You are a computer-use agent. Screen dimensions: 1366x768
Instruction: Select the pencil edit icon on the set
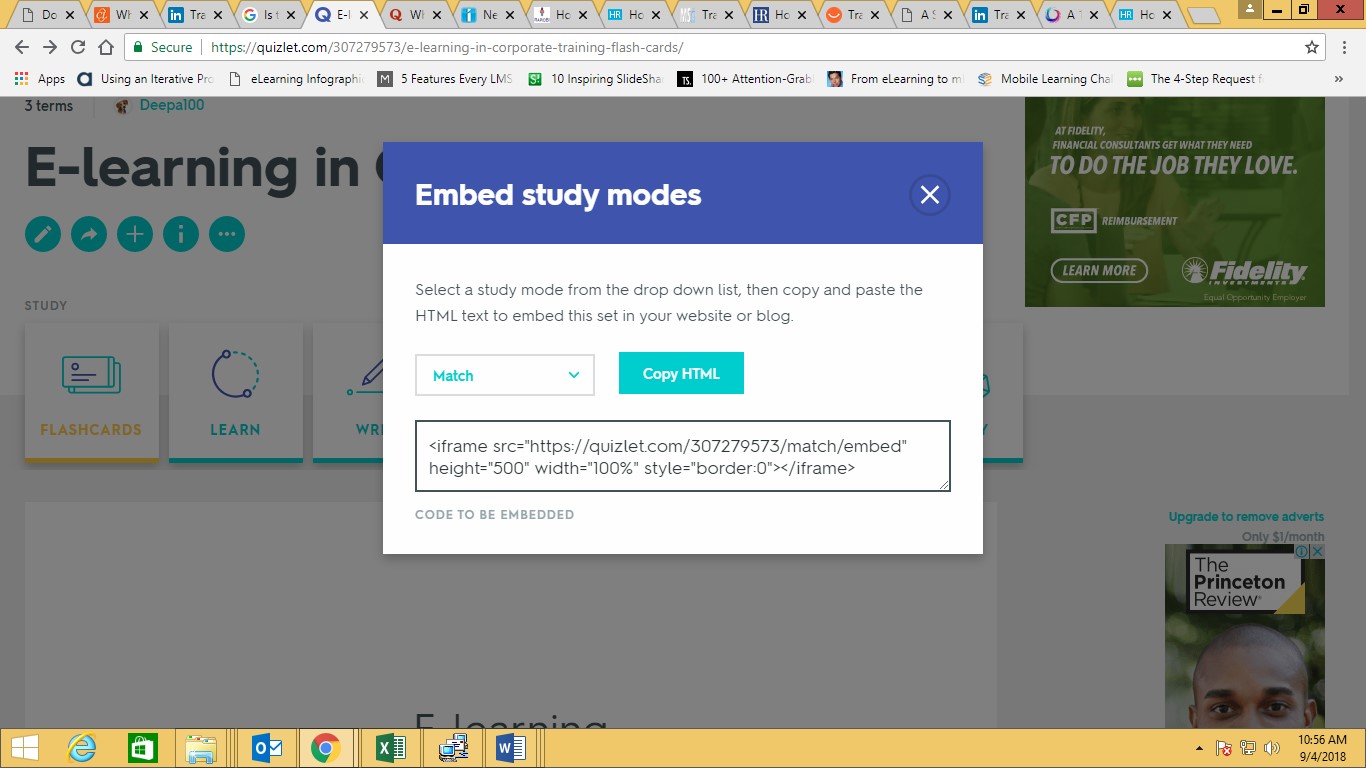coord(42,233)
